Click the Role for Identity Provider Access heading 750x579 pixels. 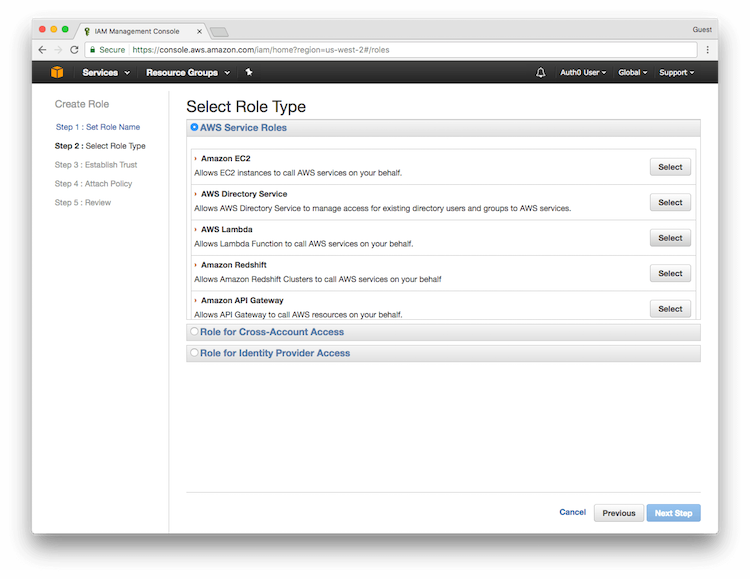(x=275, y=353)
